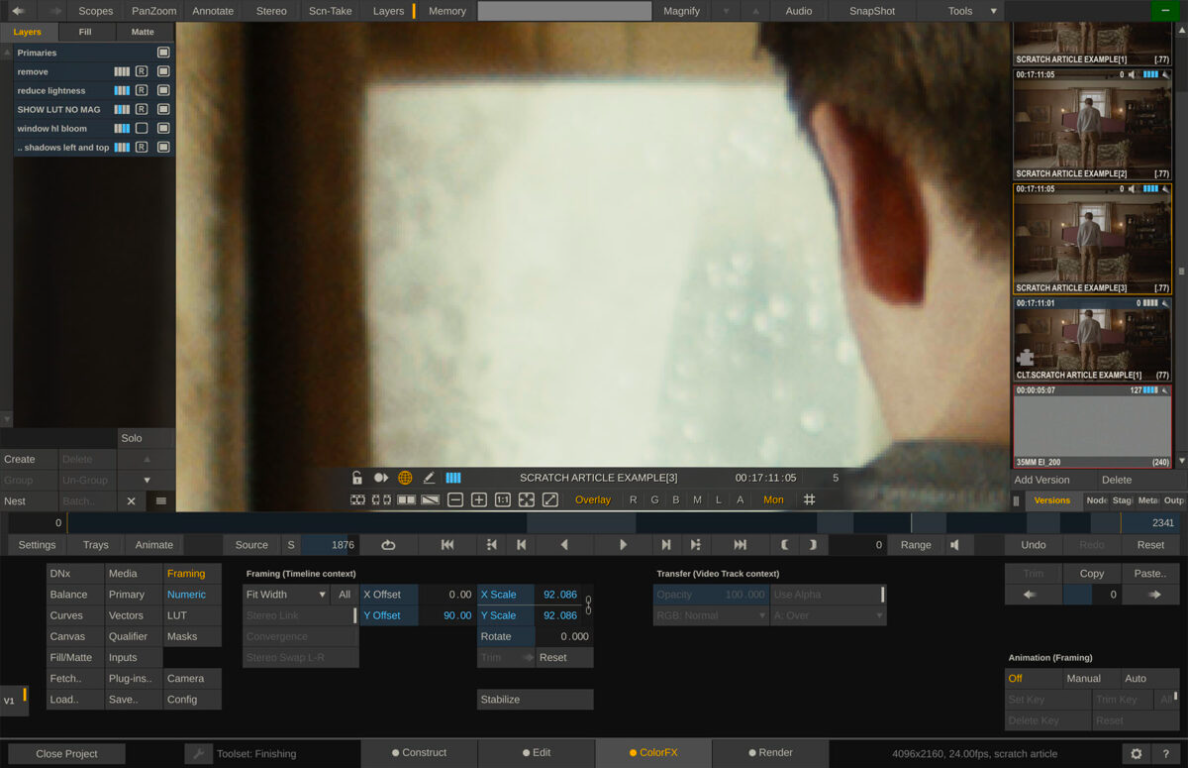
Task: Switch to the Edit mode tab
Action: (x=536, y=753)
